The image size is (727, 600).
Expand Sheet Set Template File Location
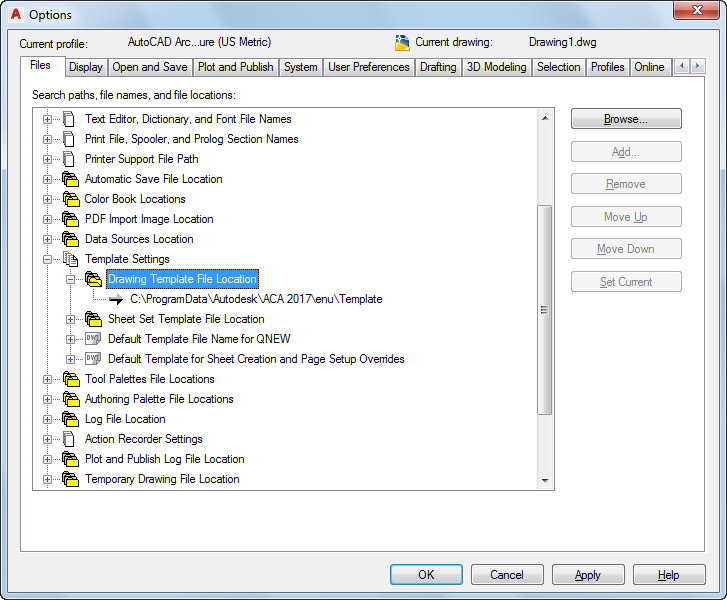tap(70, 319)
